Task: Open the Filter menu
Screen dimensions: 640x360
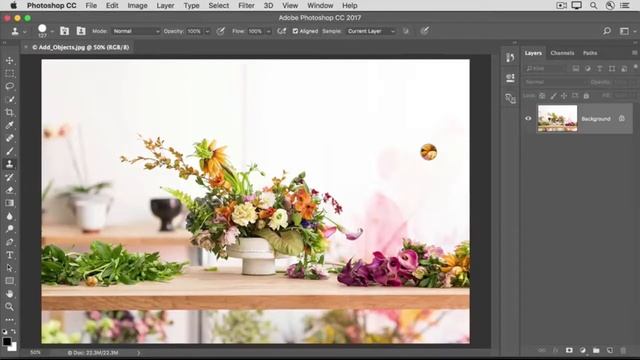Action: click(x=246, y=6)
